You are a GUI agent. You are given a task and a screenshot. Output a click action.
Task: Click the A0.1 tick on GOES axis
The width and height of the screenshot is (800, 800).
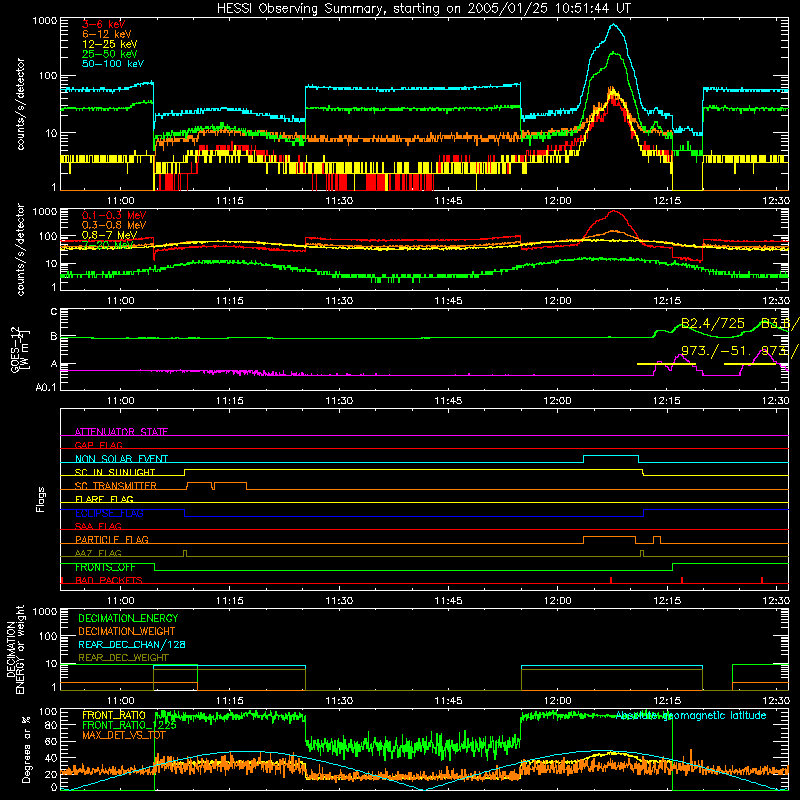(46, 387)
